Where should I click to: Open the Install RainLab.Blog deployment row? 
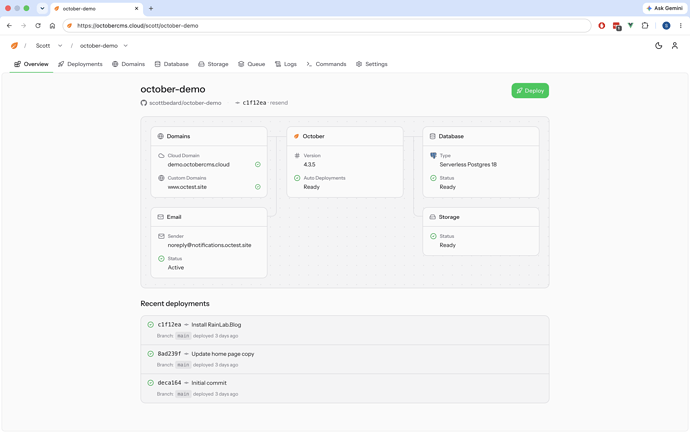point(345,330)
